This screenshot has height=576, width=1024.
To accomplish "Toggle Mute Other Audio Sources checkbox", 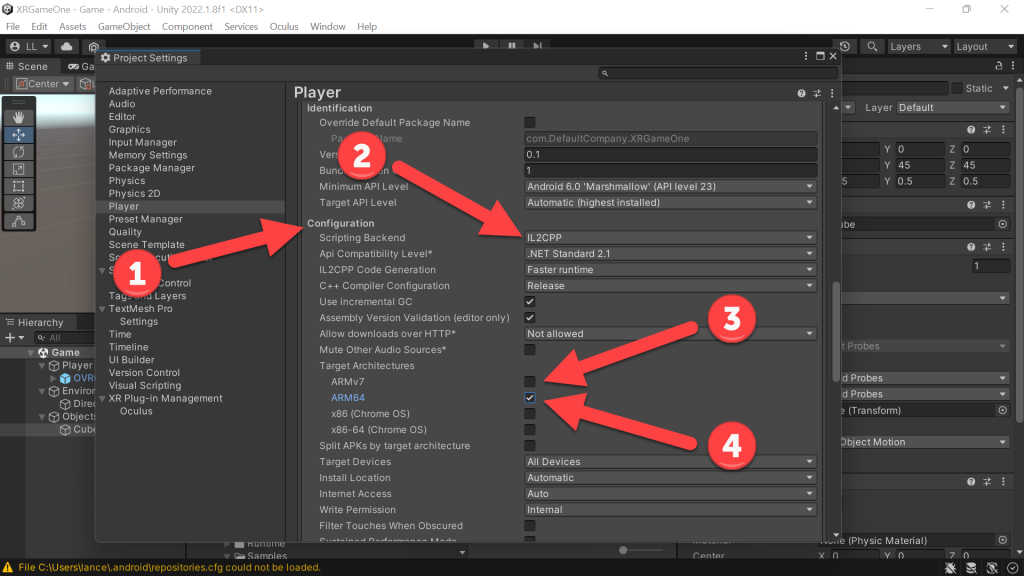I will (x=530, y=350).
